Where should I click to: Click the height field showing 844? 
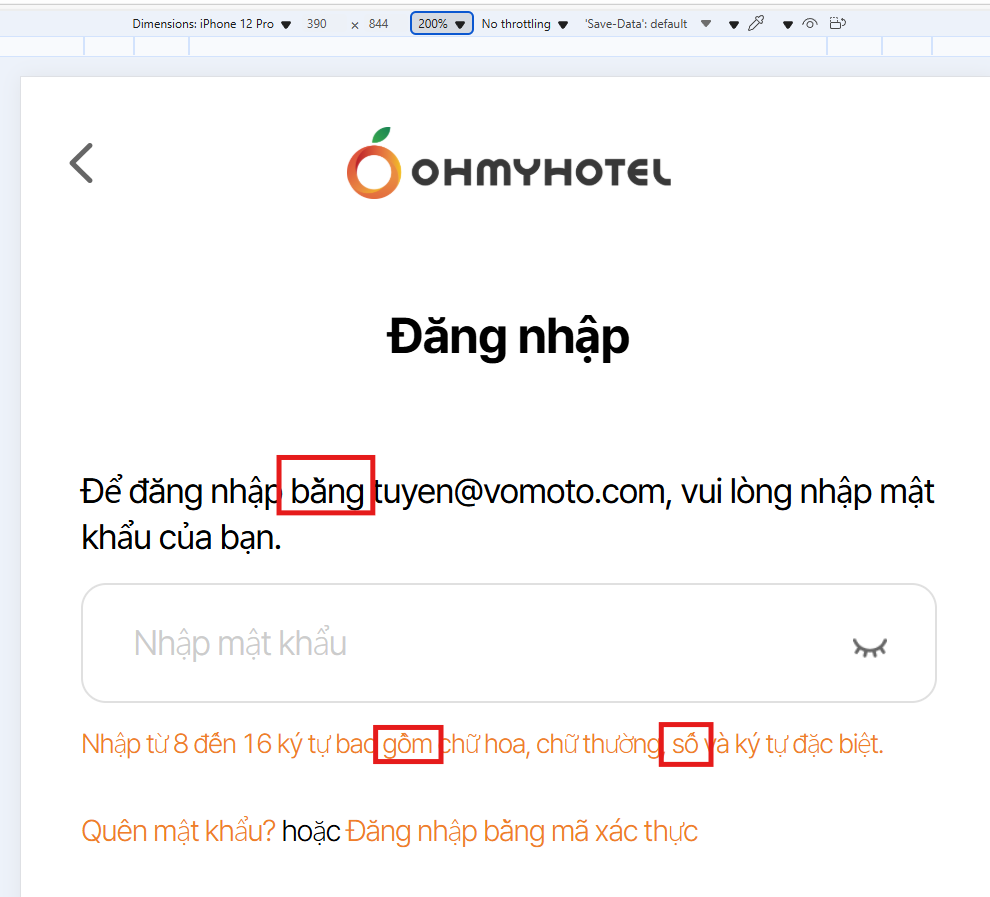(378, 24)
